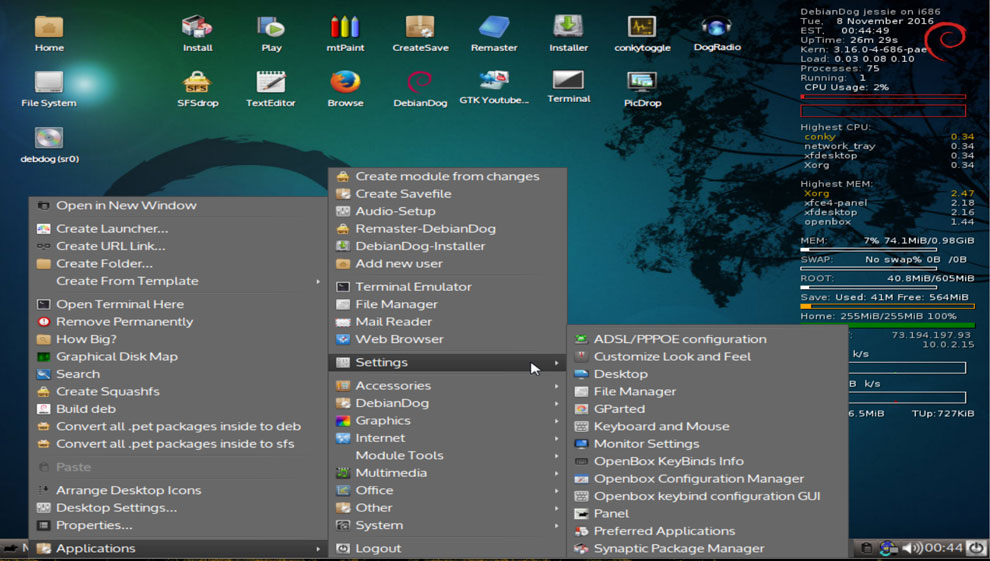Choose Remove Permanently
This screenshot has height=561, width=990.
coord(178,322)
